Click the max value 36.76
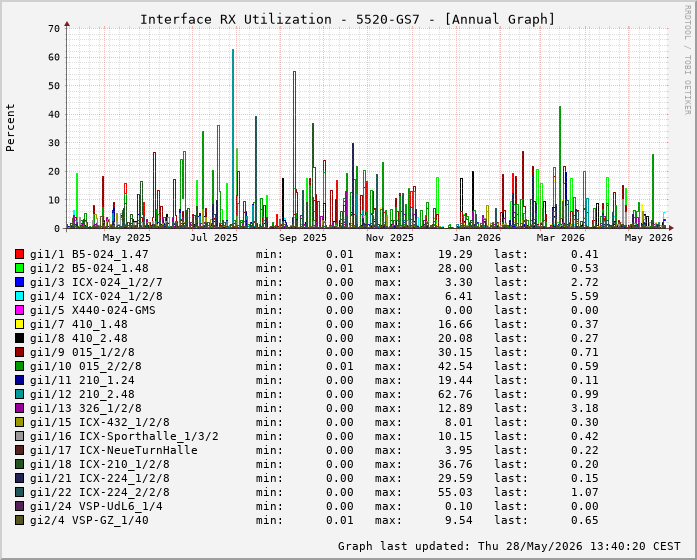This screenshot has width=697, height=560. tap(455, 464)
